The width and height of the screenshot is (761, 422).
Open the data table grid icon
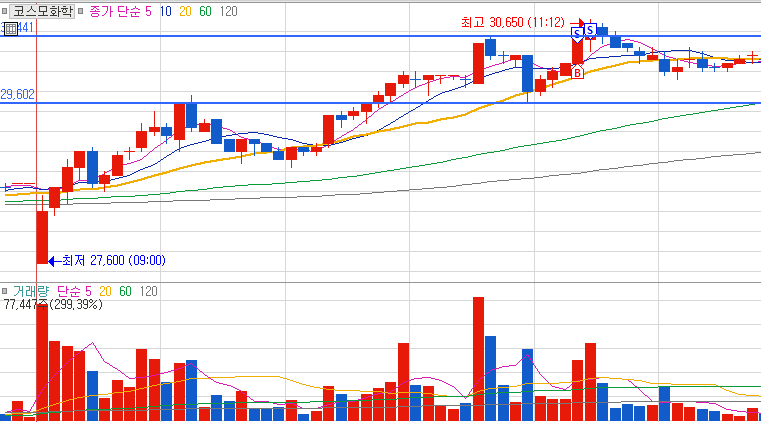click(11, 29)
